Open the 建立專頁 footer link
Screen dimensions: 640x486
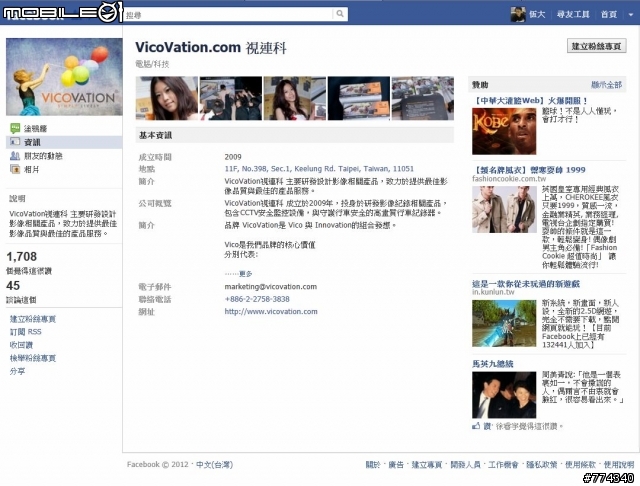point(427,464)
